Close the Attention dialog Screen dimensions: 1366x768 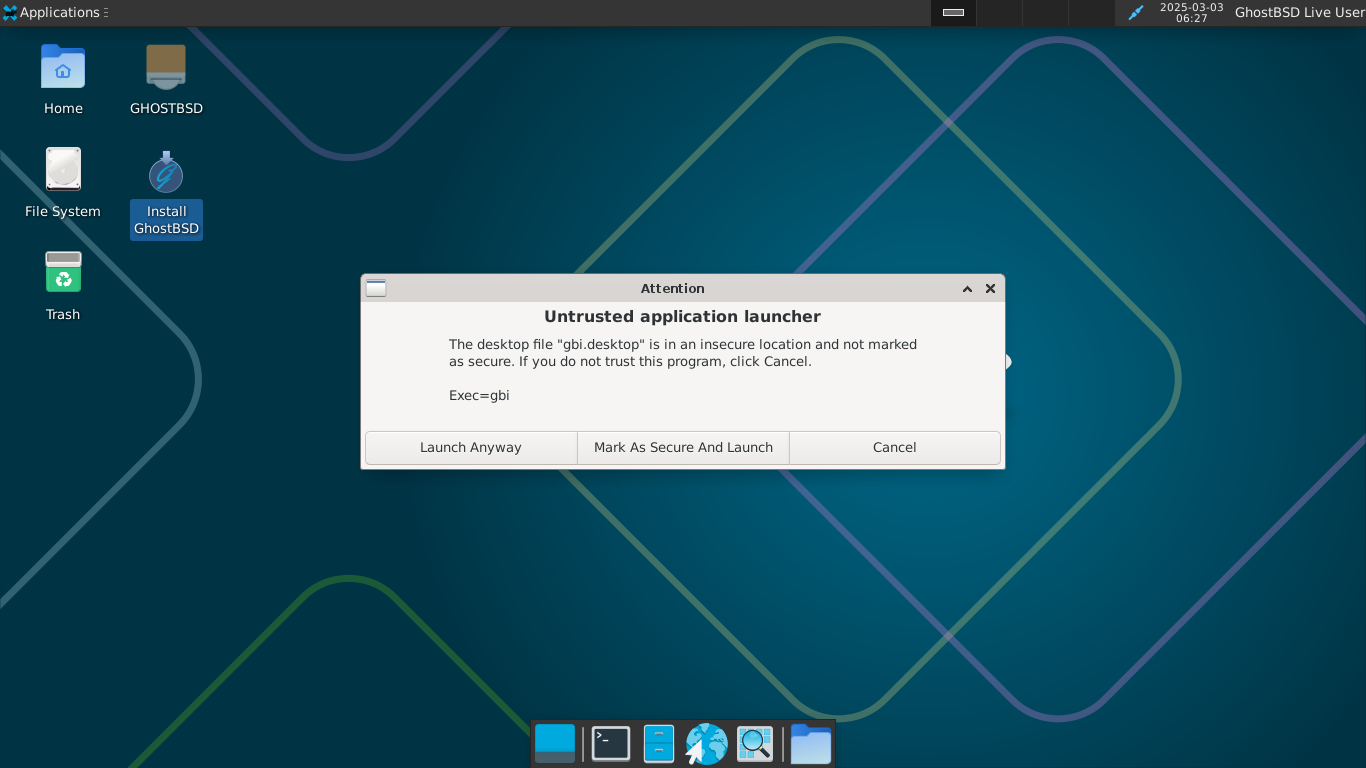coord(990,288)
